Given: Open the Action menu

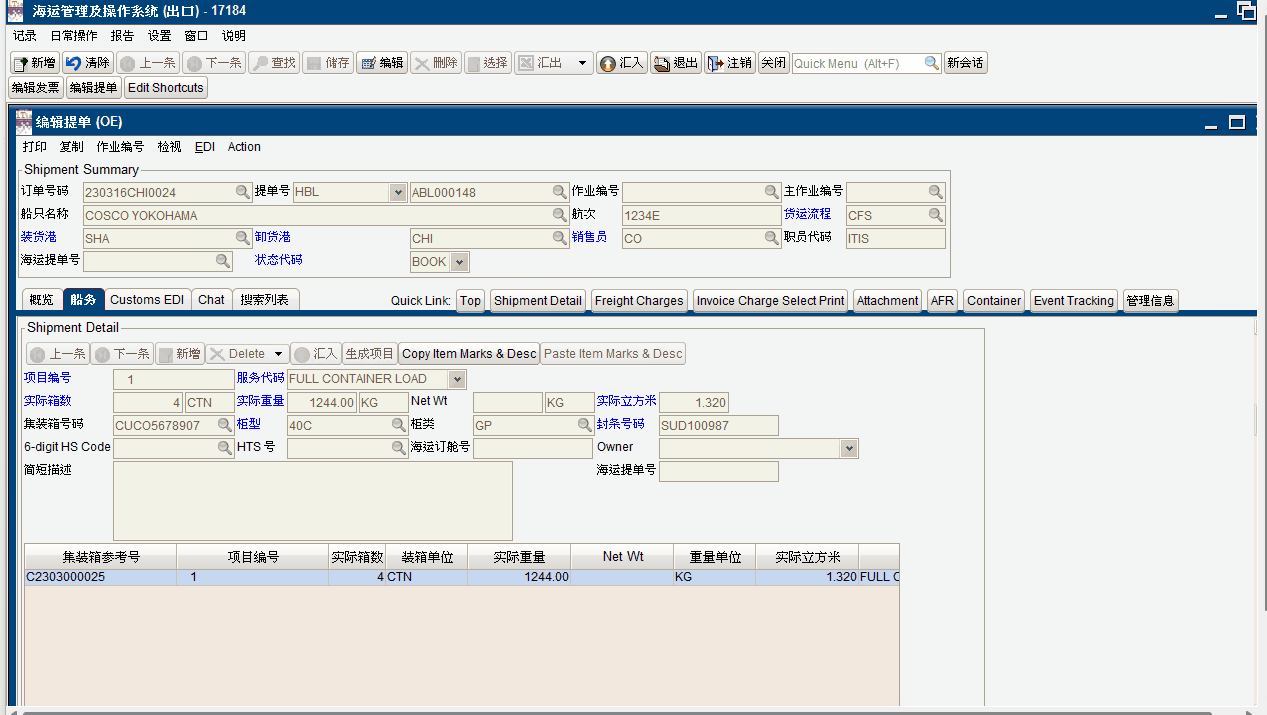Looking at the screenshot, I should pos(244,147).
